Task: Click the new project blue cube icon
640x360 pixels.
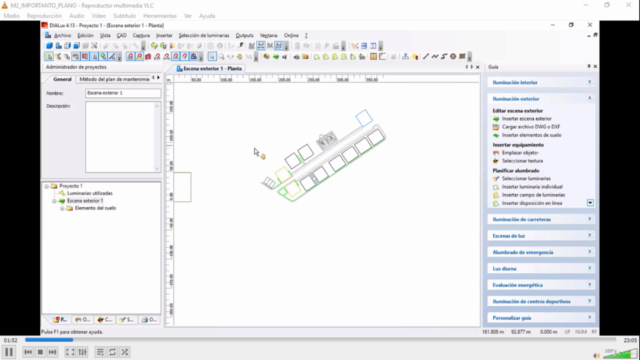Action: pyautogui.click(x=49, y=46)
